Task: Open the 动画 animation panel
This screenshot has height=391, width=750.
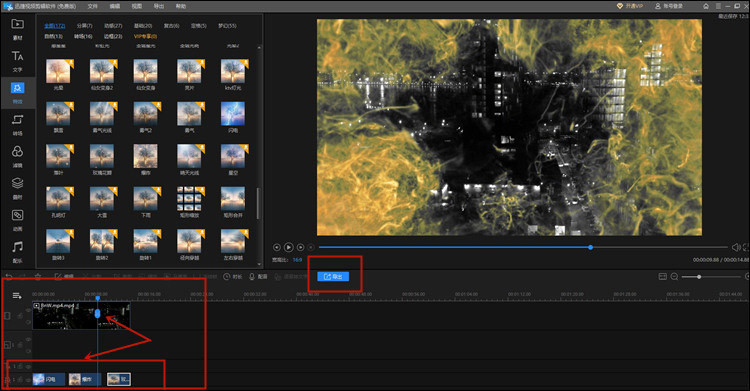Action: (18, 220)
